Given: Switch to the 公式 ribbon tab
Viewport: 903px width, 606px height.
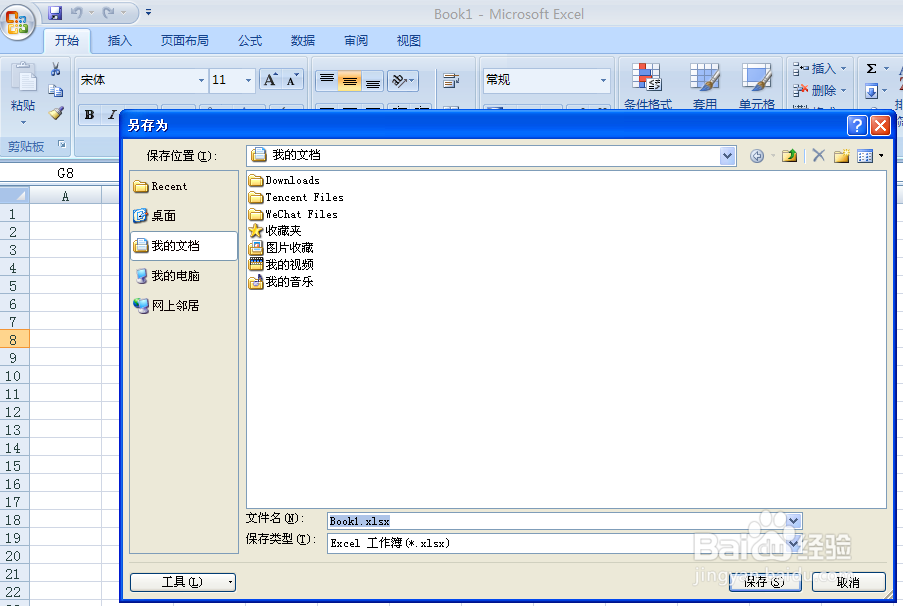Looking at the screenshot, I should tap(250, 41).
